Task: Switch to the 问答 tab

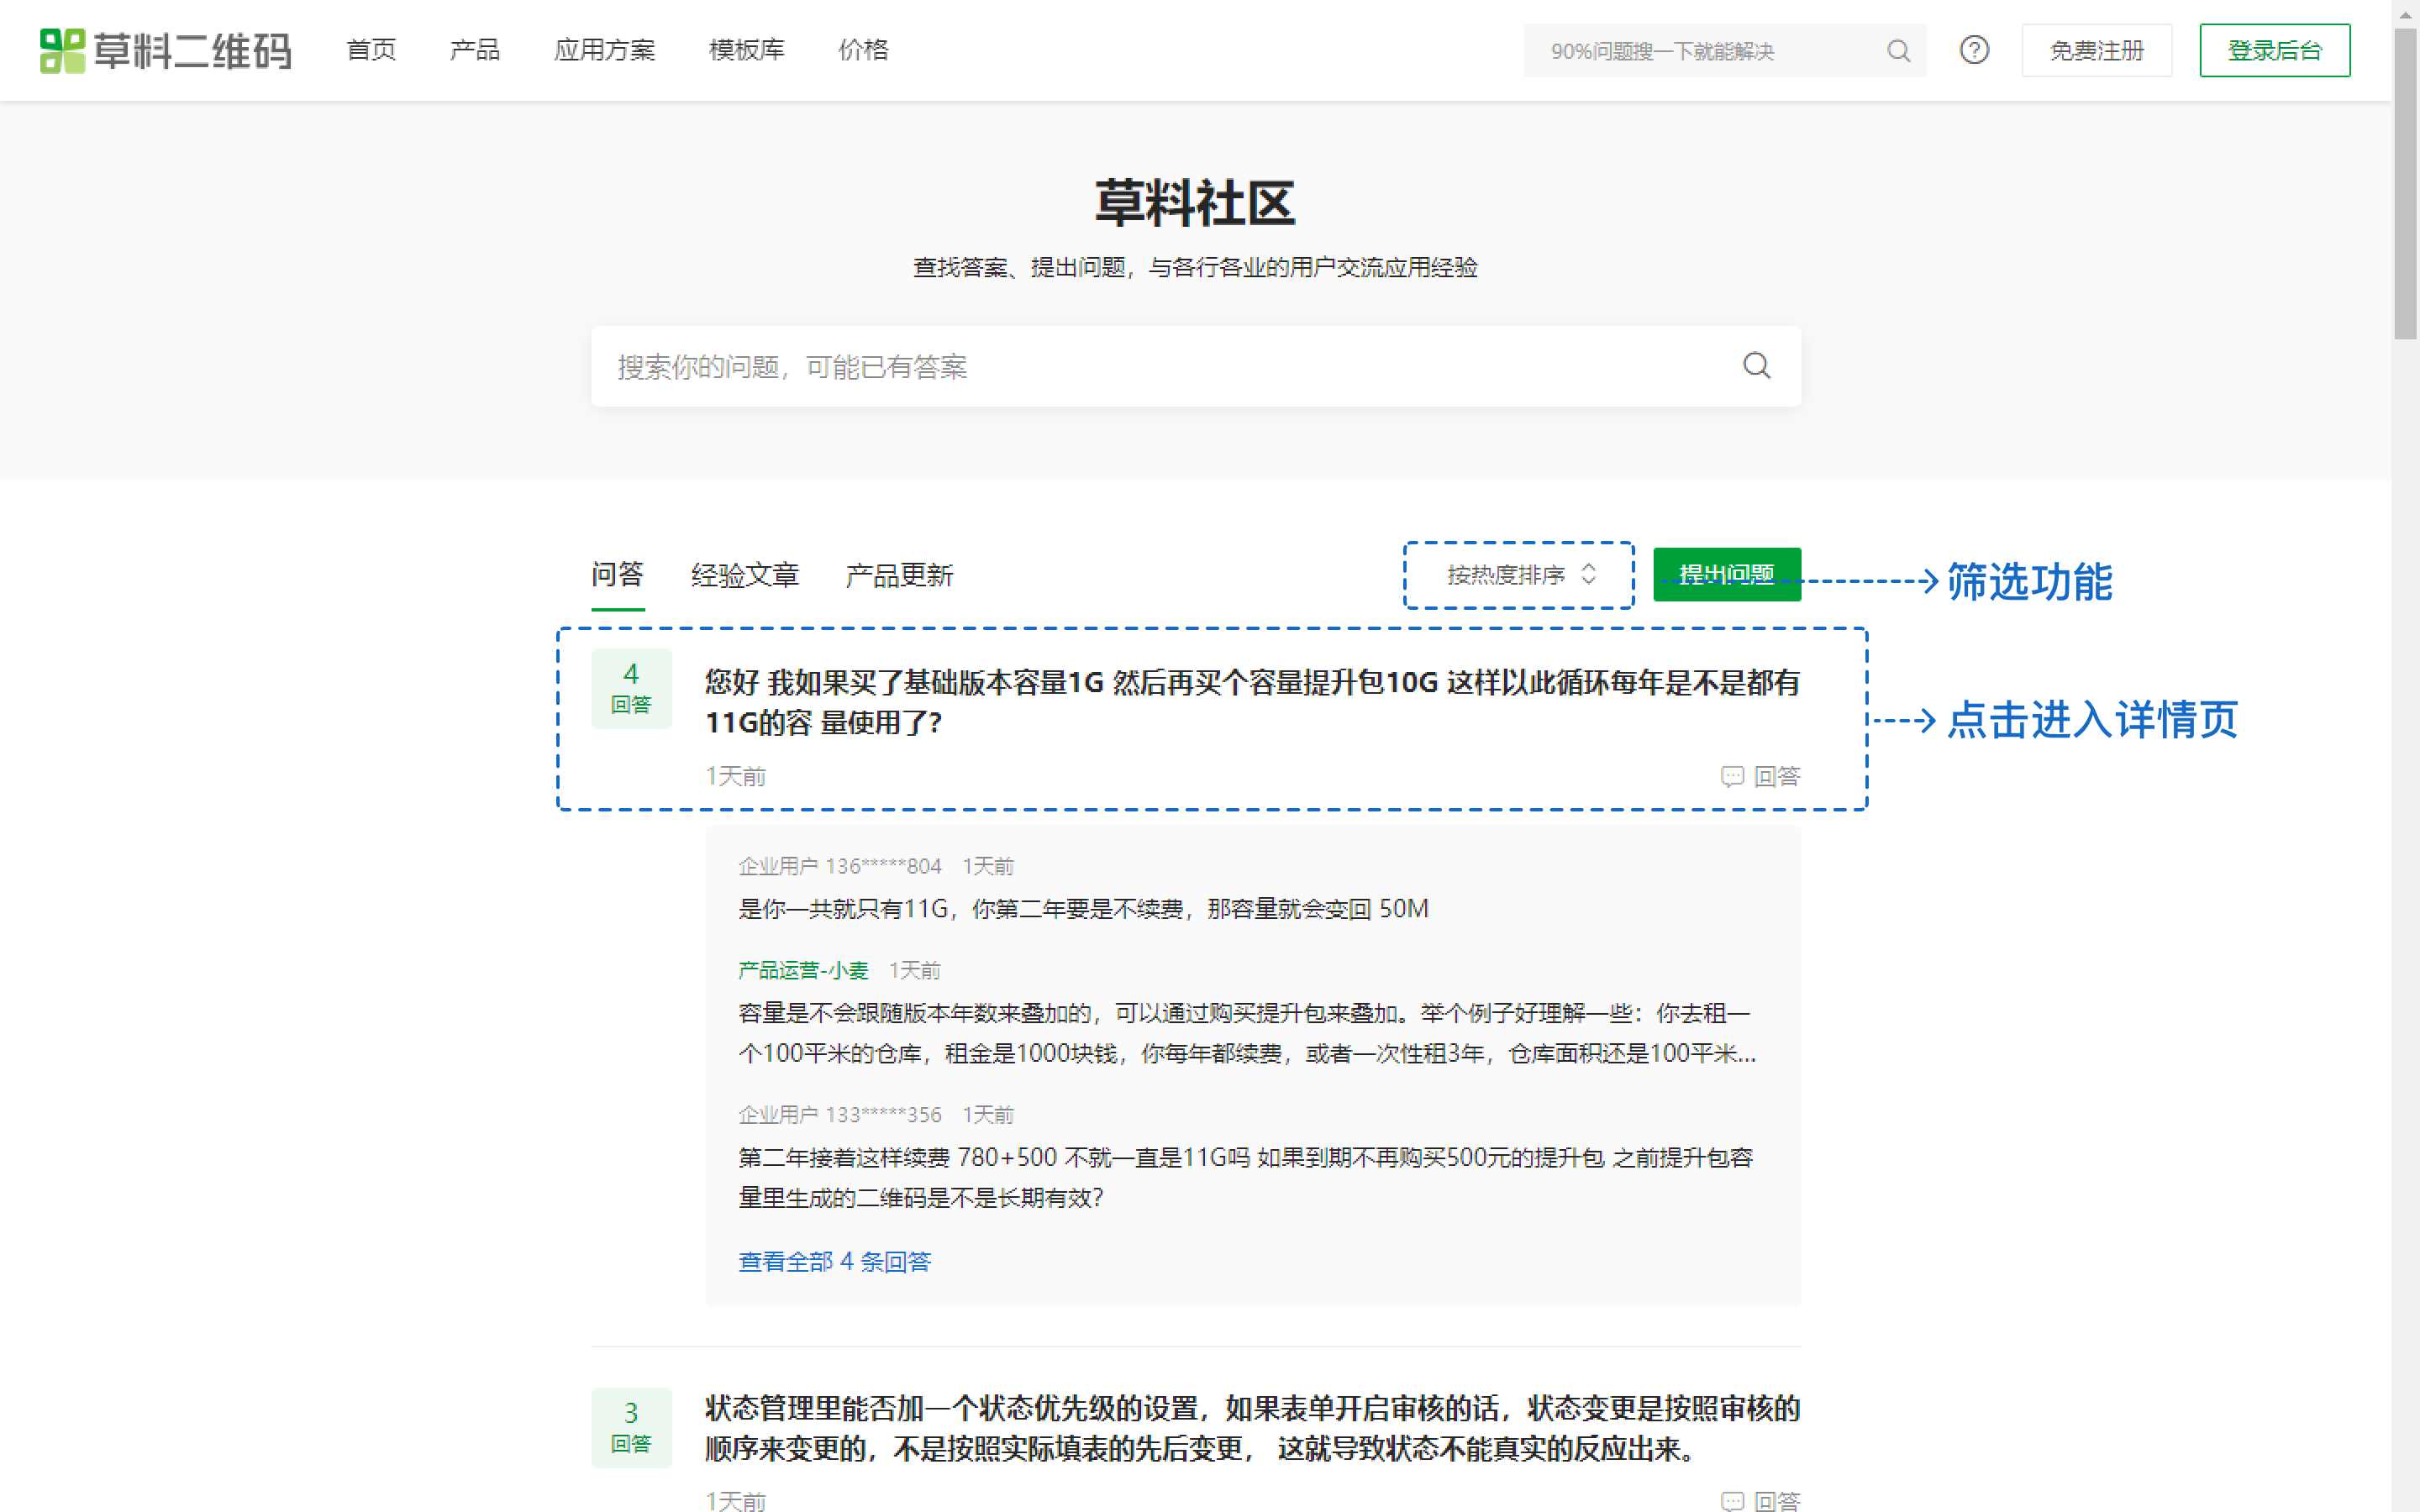Action: tap(617, 575)
